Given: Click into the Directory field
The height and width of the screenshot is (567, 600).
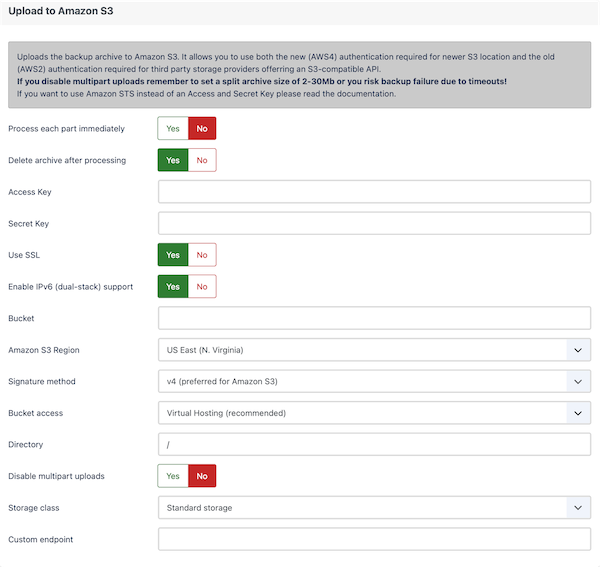Looking at the screenshot, I should (374, 445).
